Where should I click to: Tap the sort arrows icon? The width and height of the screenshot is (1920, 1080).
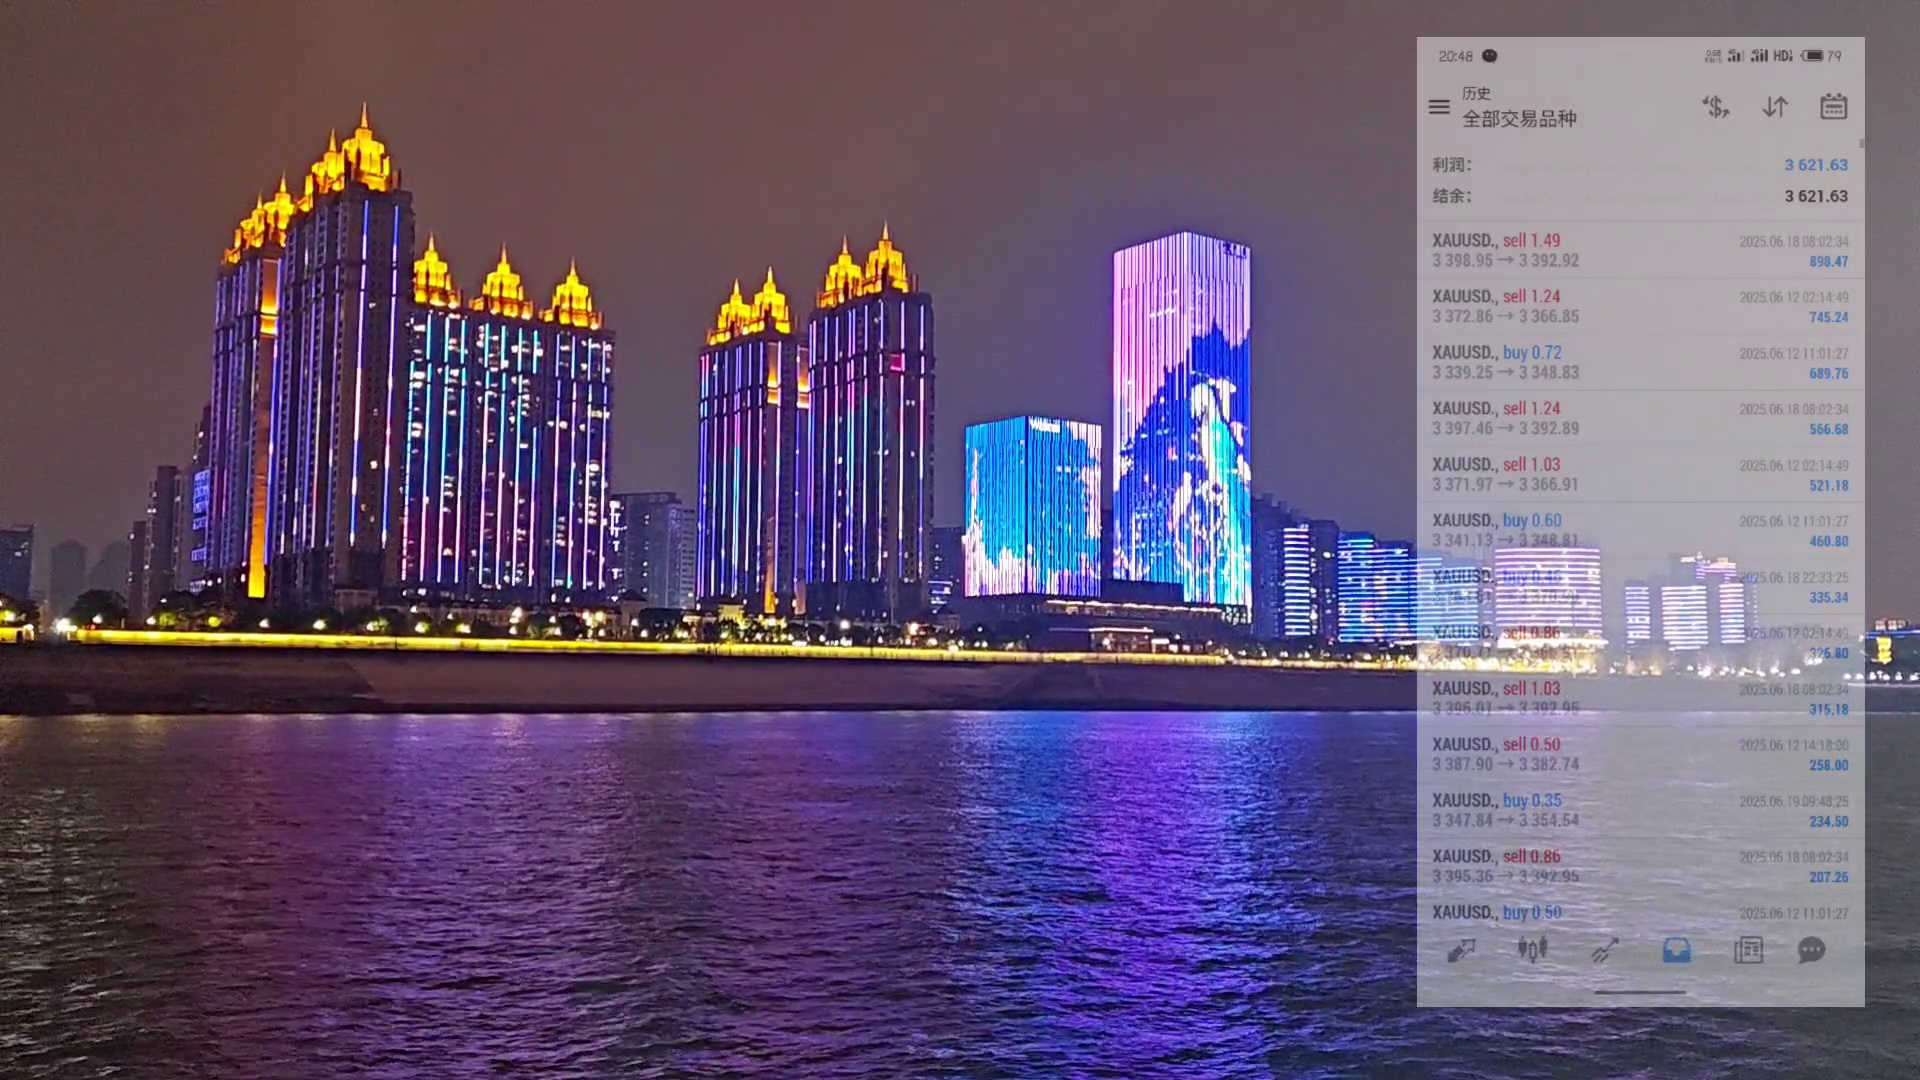click(1775, 107)
